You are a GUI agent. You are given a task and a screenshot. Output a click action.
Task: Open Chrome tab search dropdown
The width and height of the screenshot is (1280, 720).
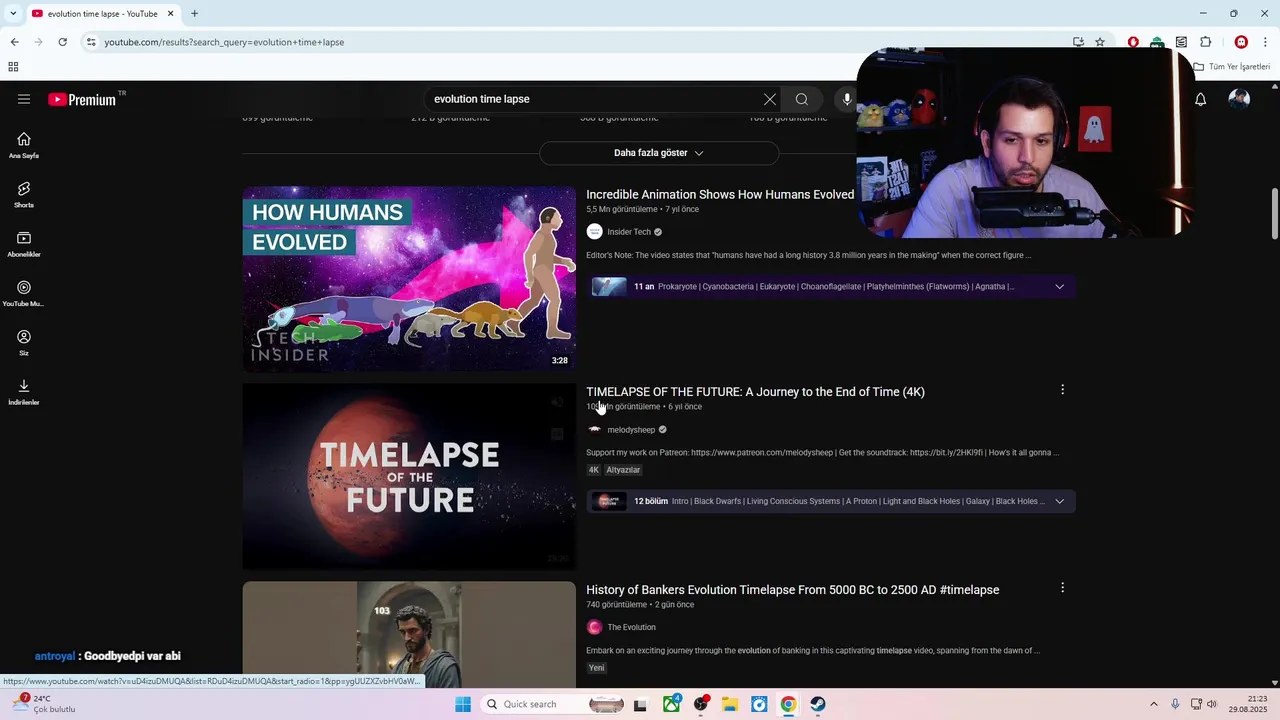point(13,13)
